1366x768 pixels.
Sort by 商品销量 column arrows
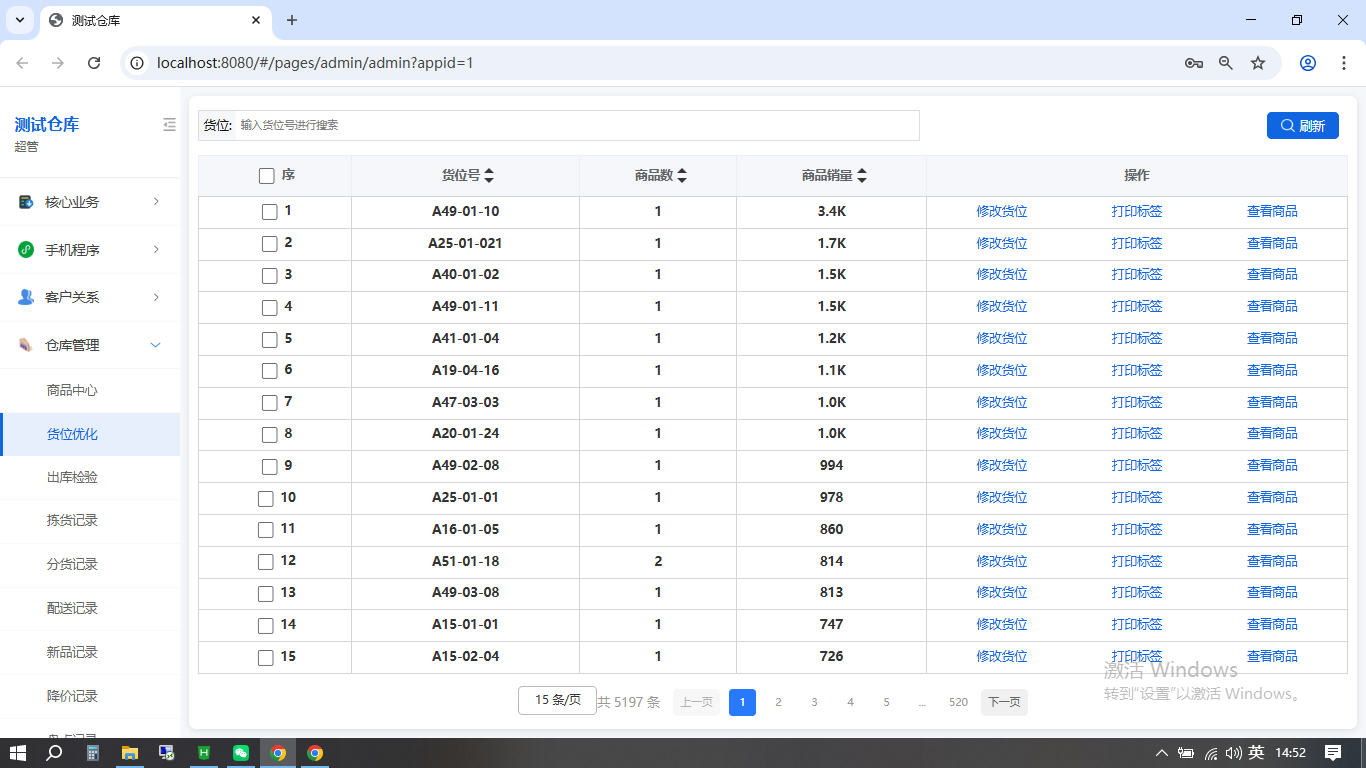(x=862, y=176)
